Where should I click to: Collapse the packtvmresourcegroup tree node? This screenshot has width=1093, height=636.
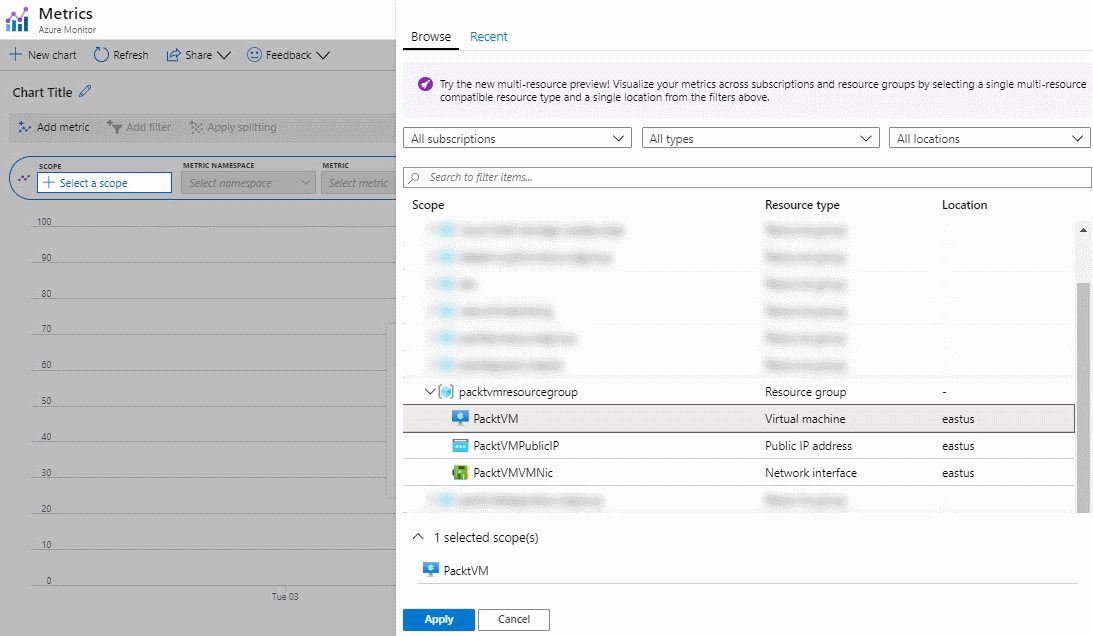pyautogui.click(x=430, y=391)
